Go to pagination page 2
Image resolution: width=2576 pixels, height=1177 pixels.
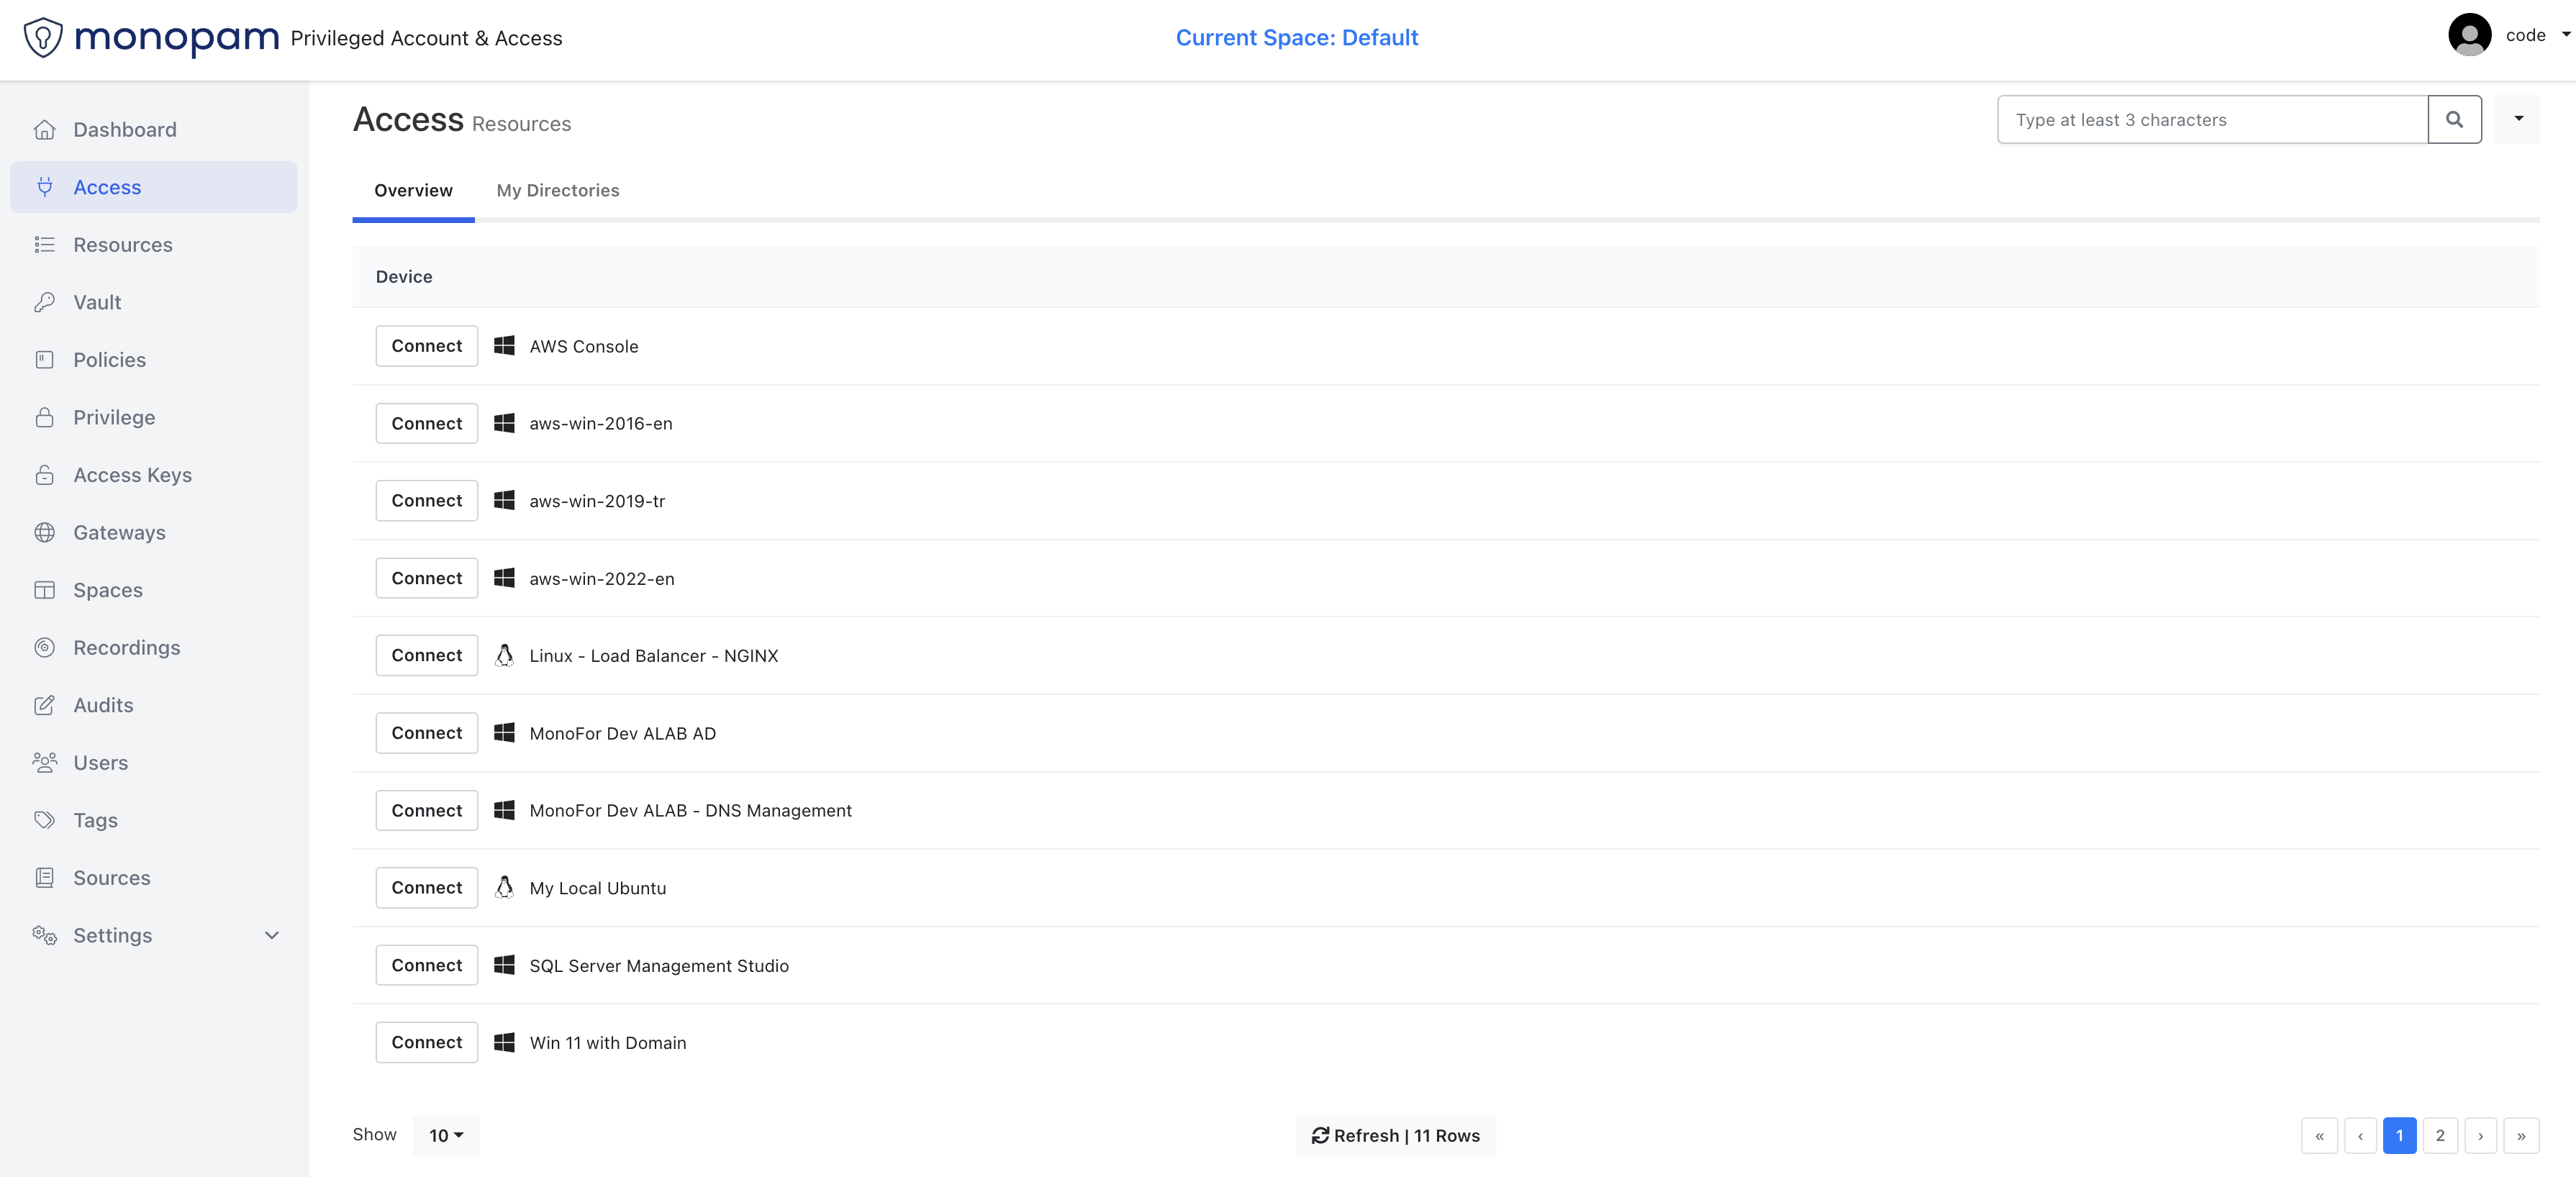2439,1135
